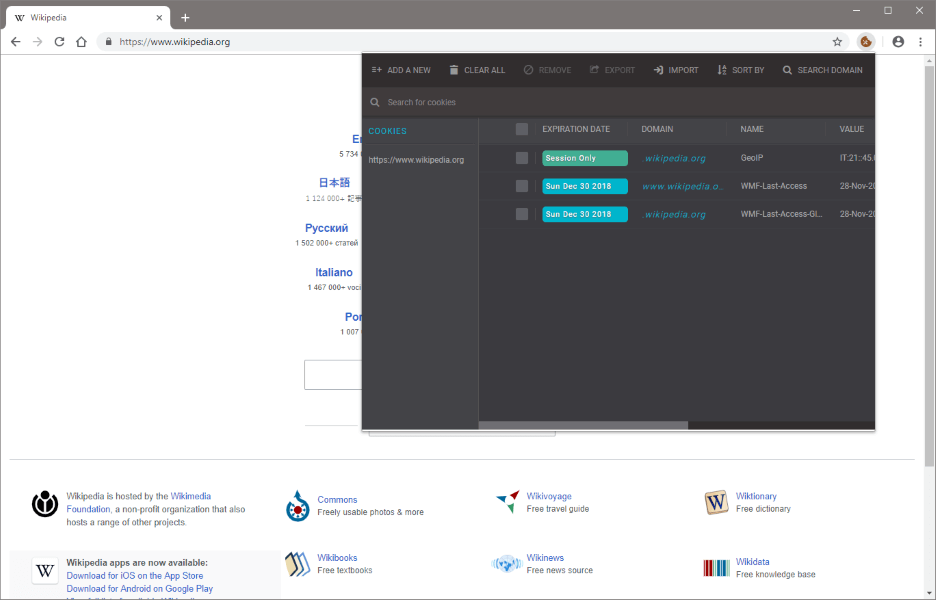Click the ADD A NEW cookie icon
The width and height of the screenshot is (936, 600).
click(x=375, y=69)
